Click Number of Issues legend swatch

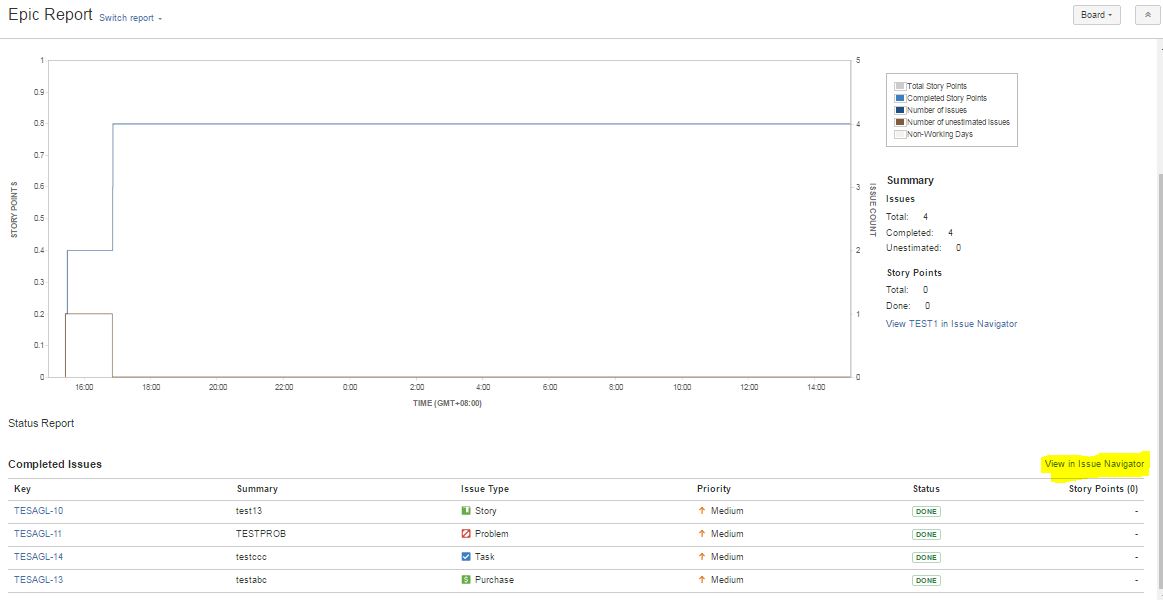(x=900, y=111)
